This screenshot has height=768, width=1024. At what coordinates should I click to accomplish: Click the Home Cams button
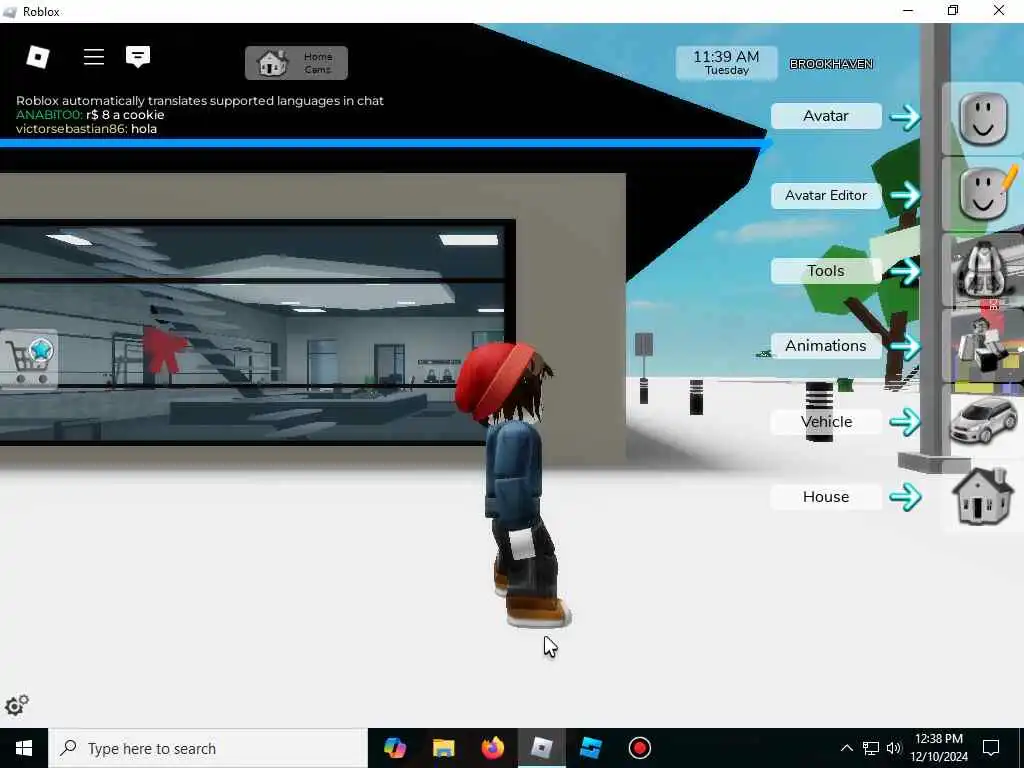coord(296,63)
